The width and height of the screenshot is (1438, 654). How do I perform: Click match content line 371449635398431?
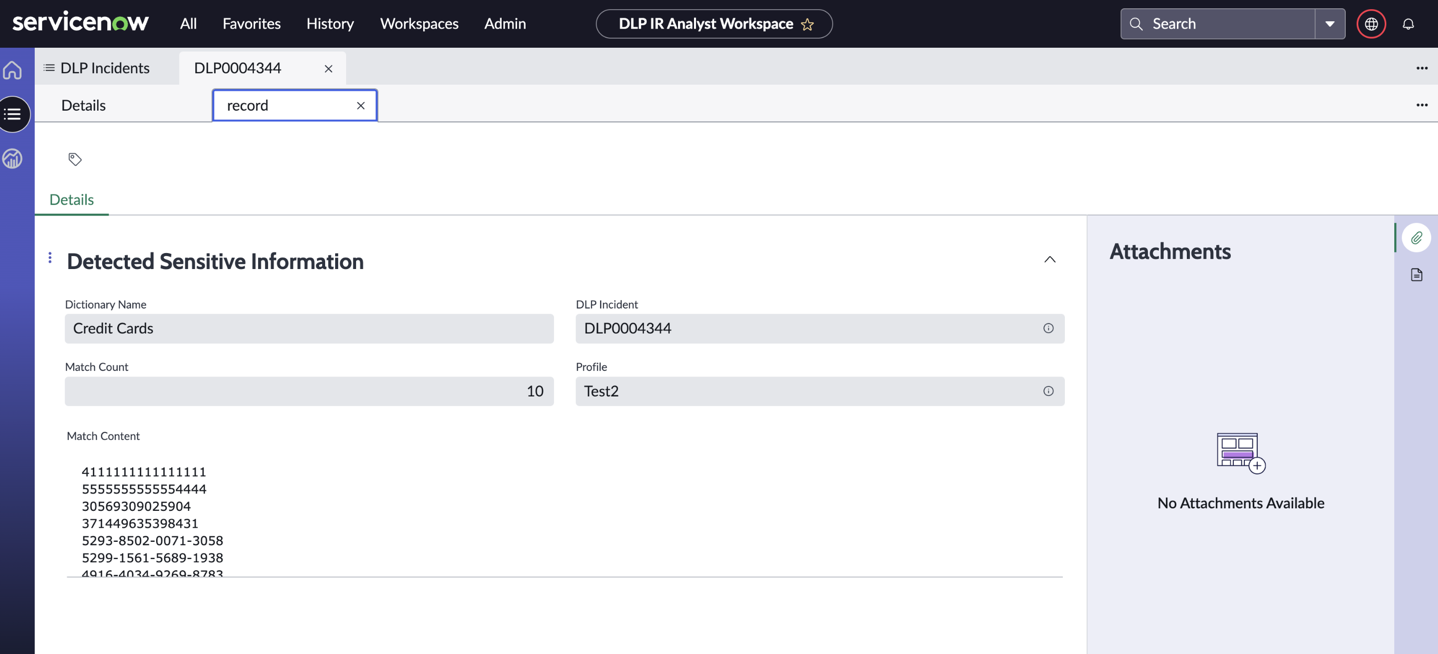point(140,523)
